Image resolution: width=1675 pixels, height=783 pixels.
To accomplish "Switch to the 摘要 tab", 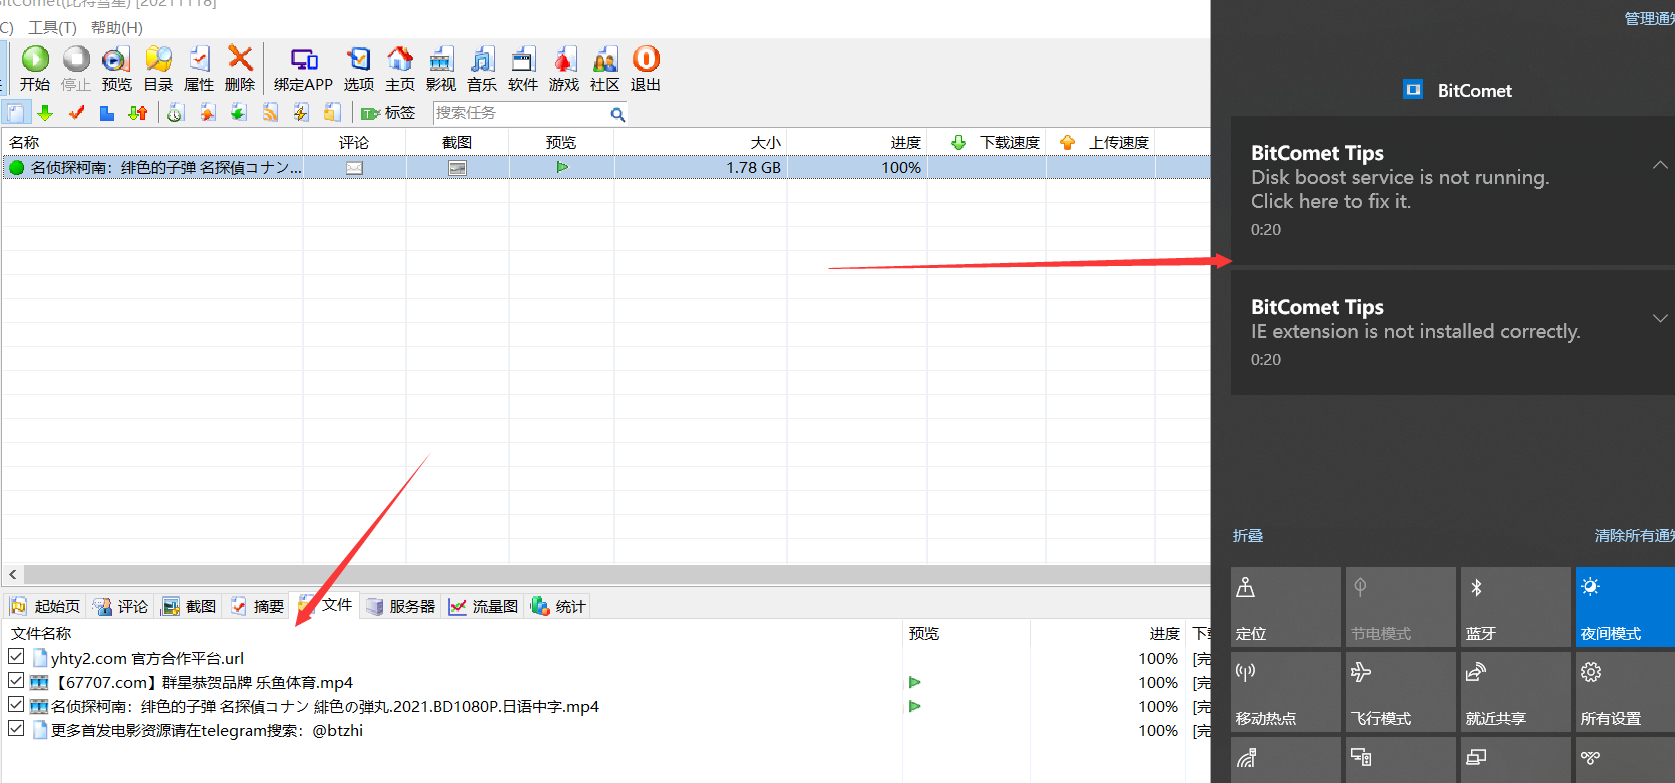I will point(257,606).
